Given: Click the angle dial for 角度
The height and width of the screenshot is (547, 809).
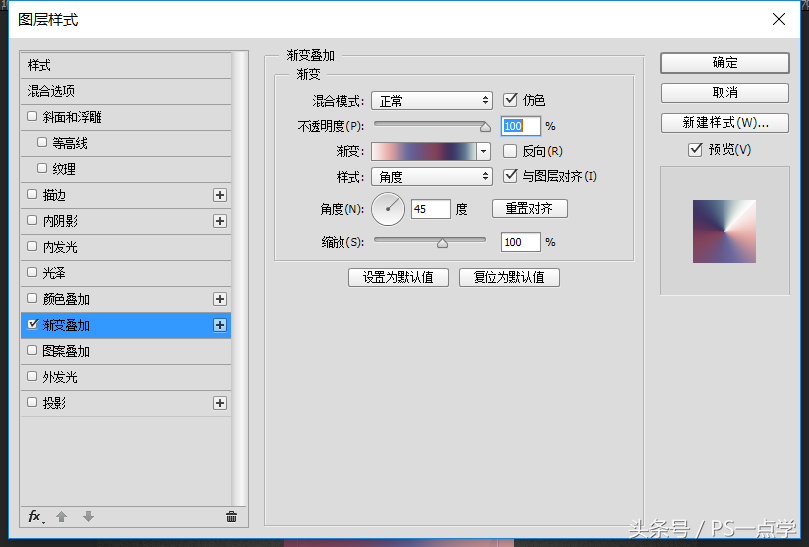Looking at the screenshot, I should pyautogui.click(x=388, y=209).
